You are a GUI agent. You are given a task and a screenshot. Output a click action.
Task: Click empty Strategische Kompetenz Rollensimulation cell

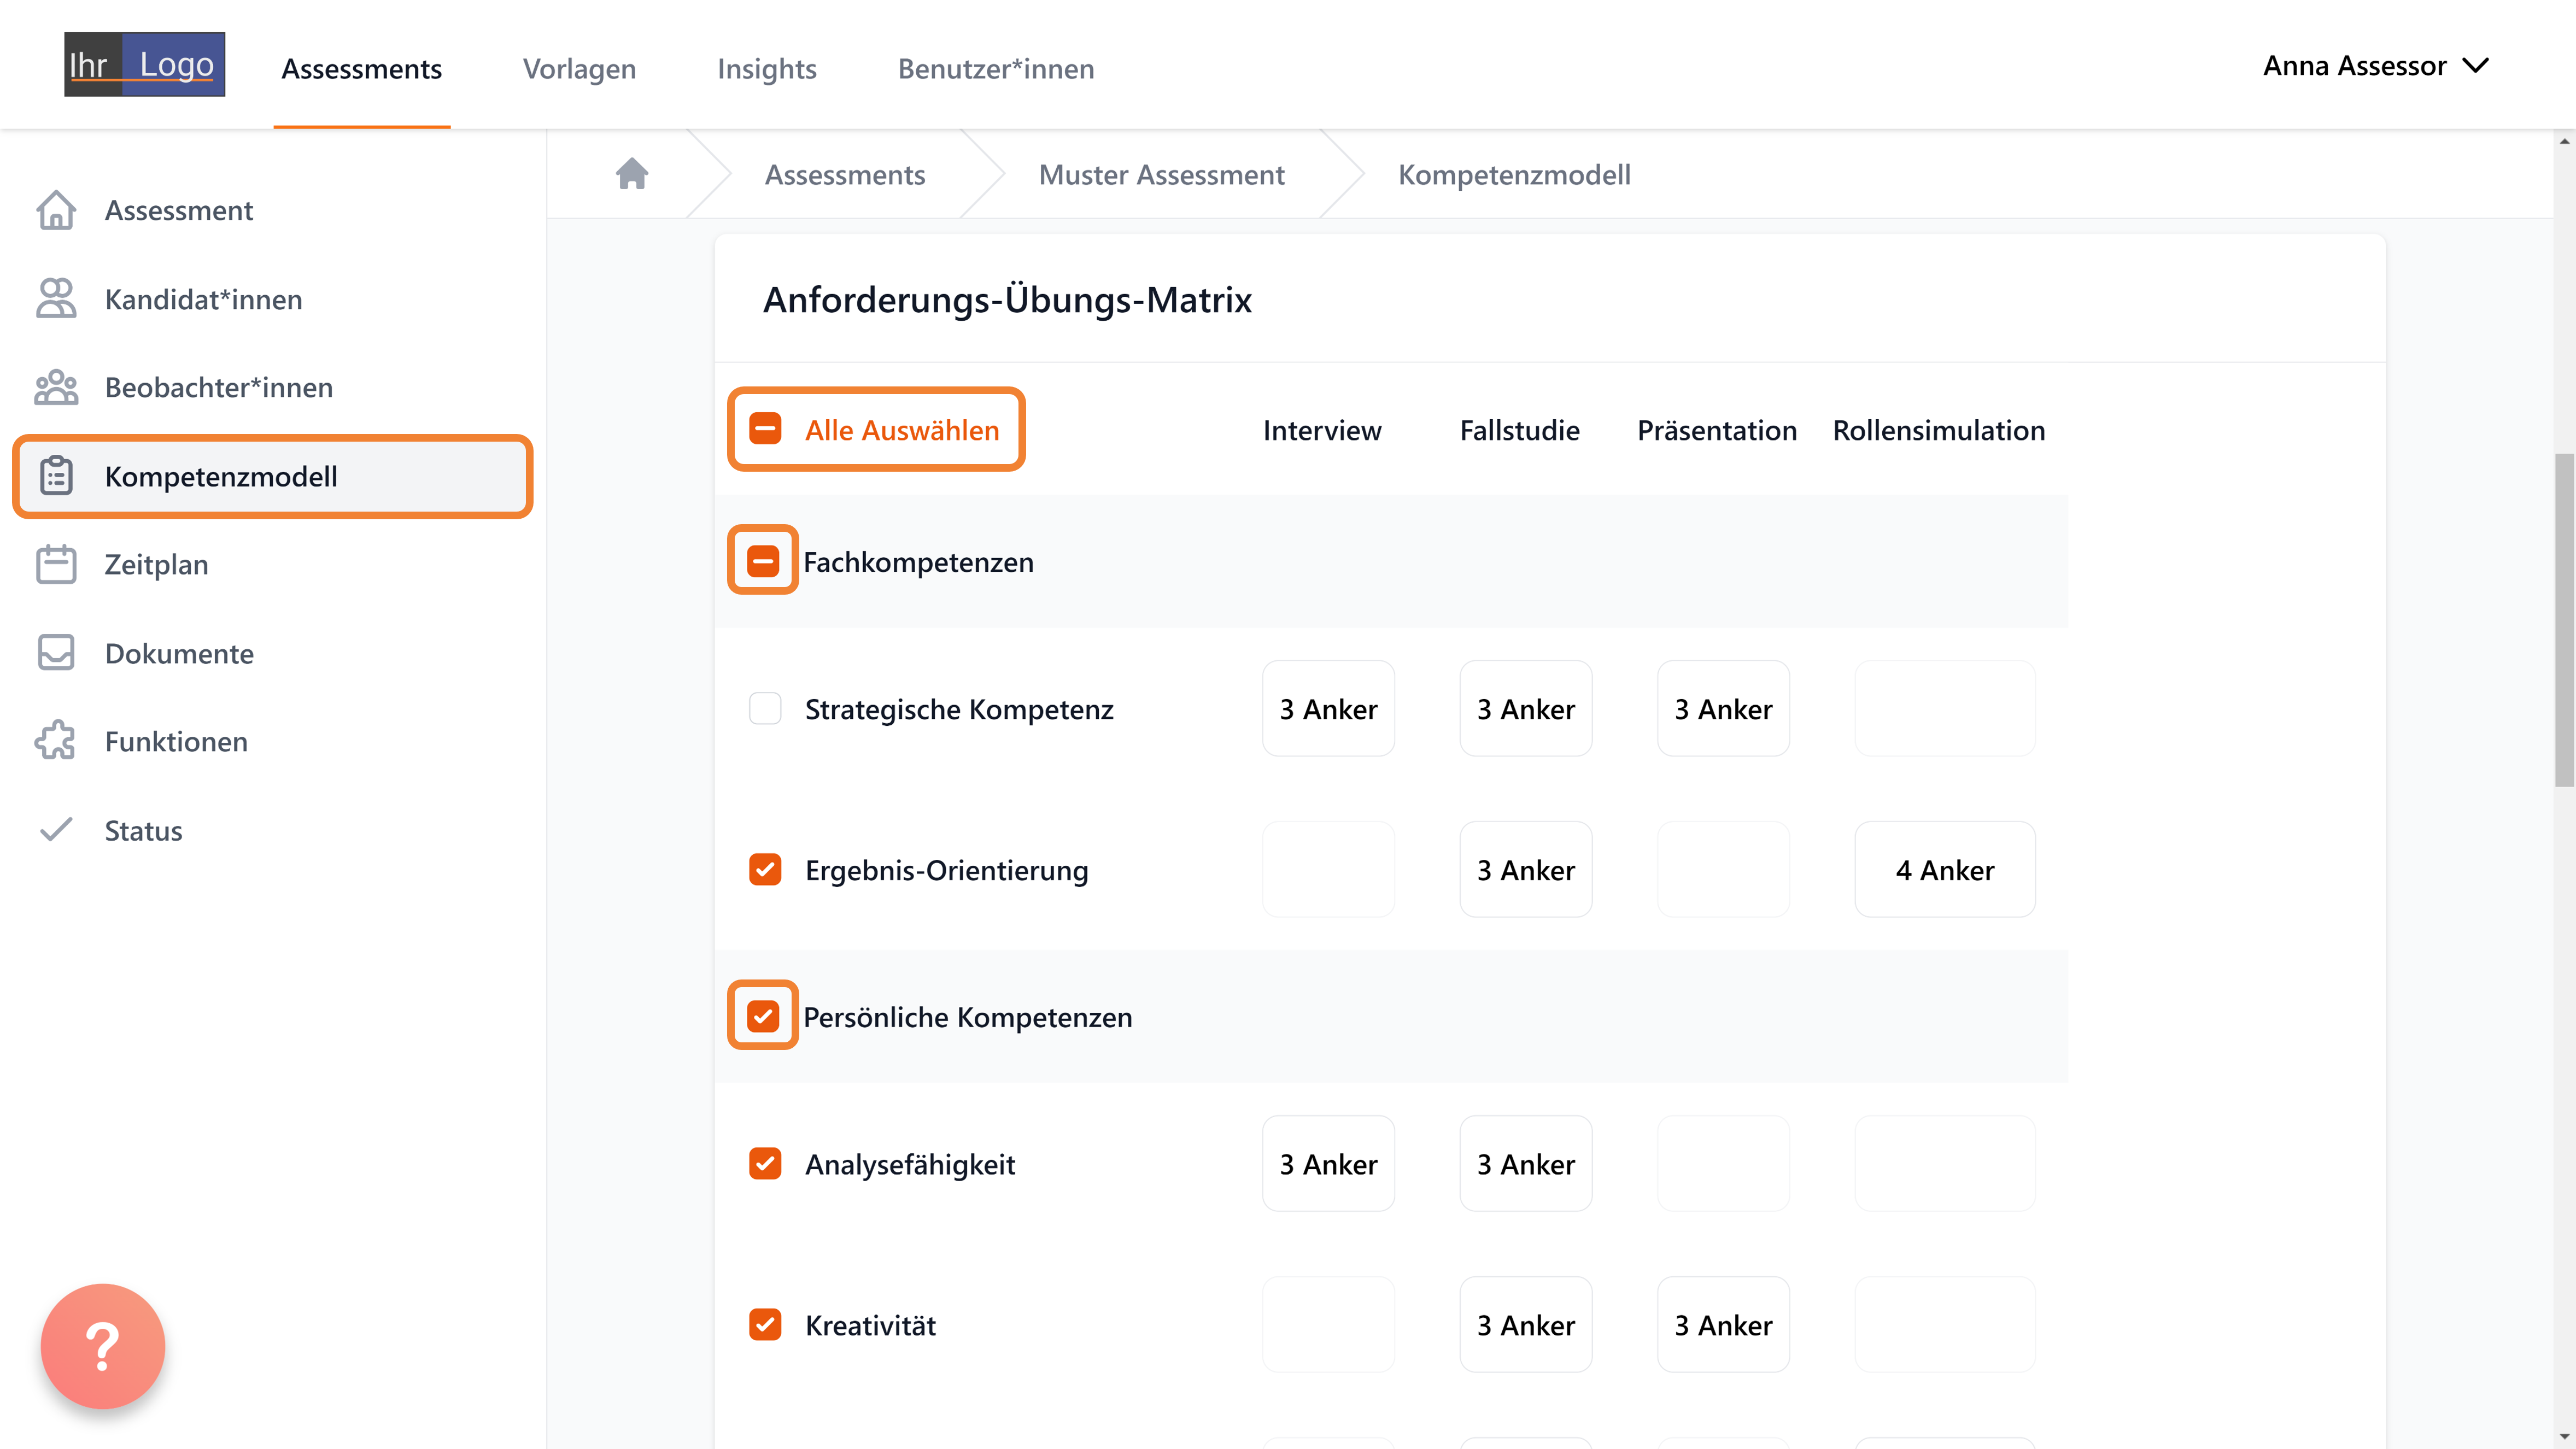coord(1945,708)
